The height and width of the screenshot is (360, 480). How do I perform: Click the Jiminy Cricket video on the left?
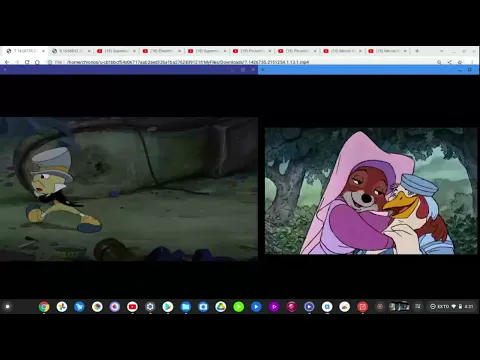pyautogui.click(x=129, y=189)
